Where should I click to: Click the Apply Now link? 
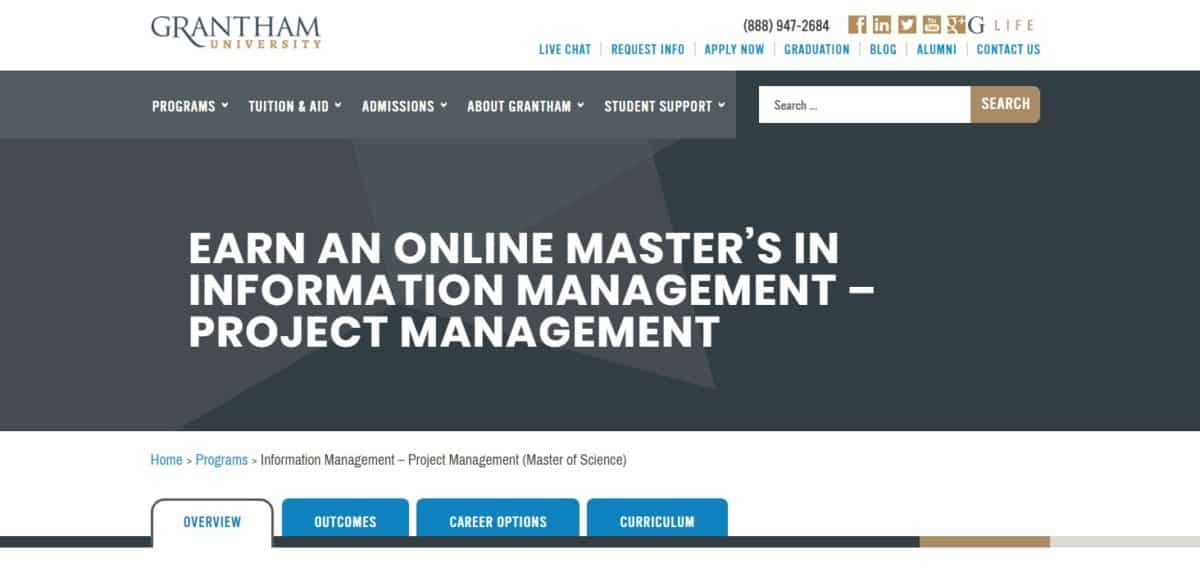point(734,49)
